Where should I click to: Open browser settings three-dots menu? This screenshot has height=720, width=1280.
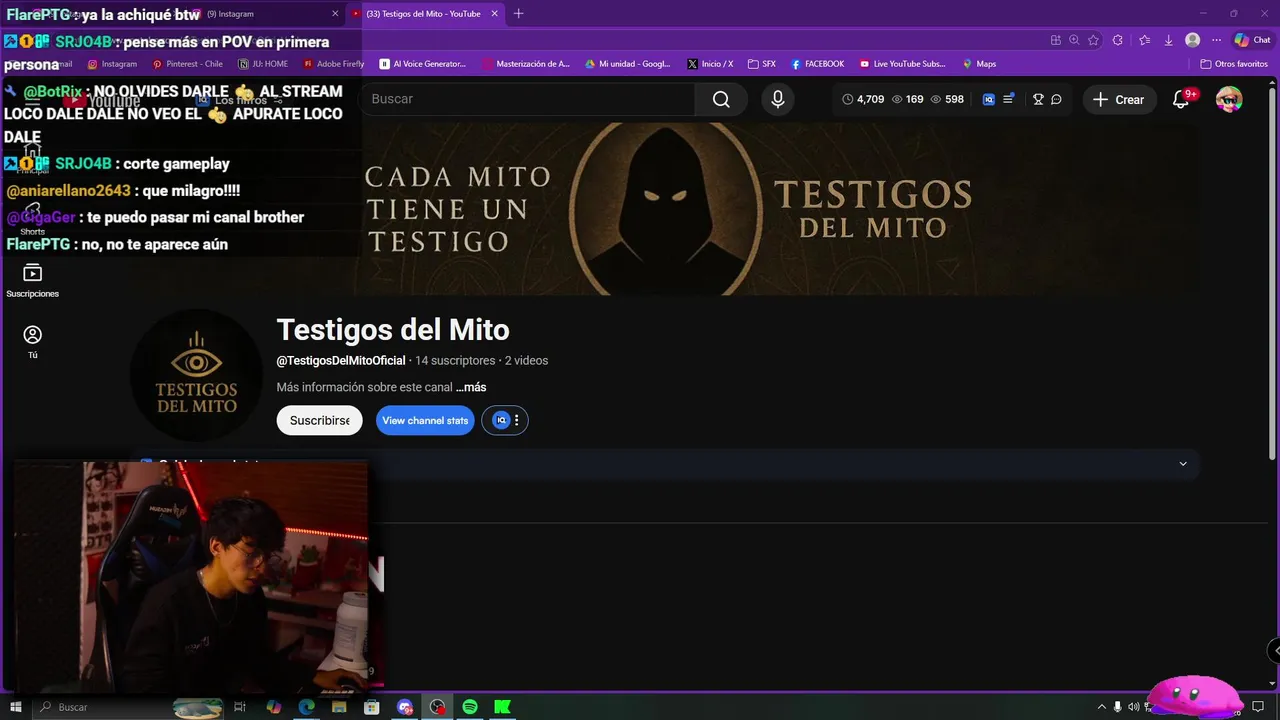coord(1216,40)
